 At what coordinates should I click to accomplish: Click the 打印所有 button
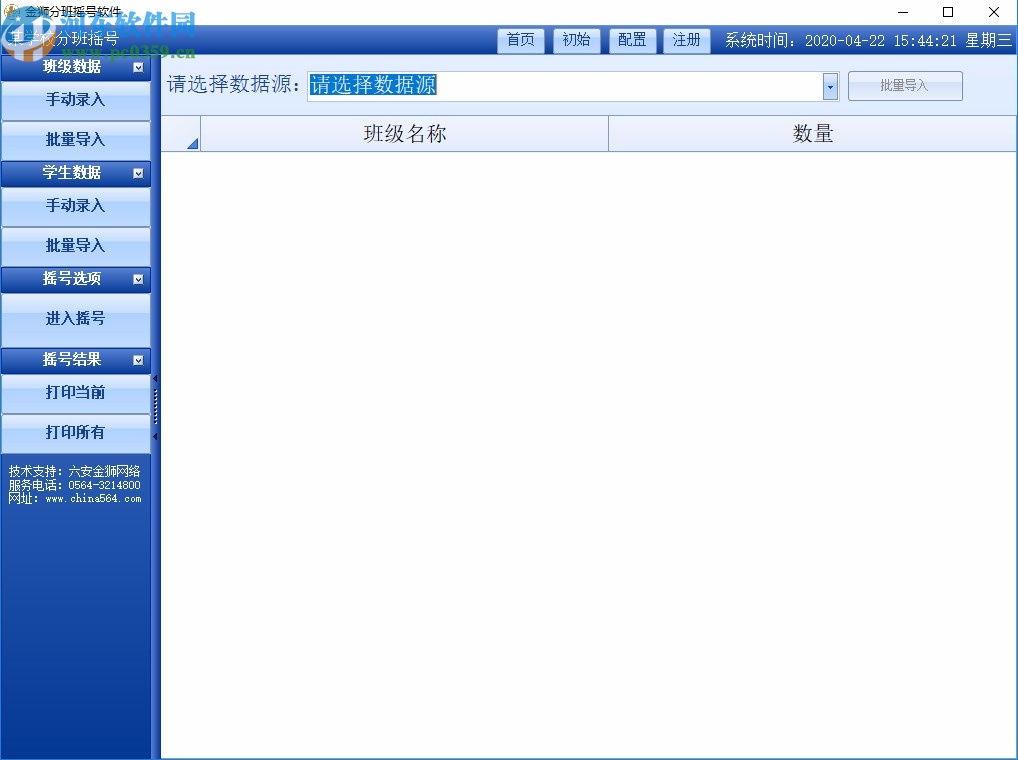click(x=75, y=434)
